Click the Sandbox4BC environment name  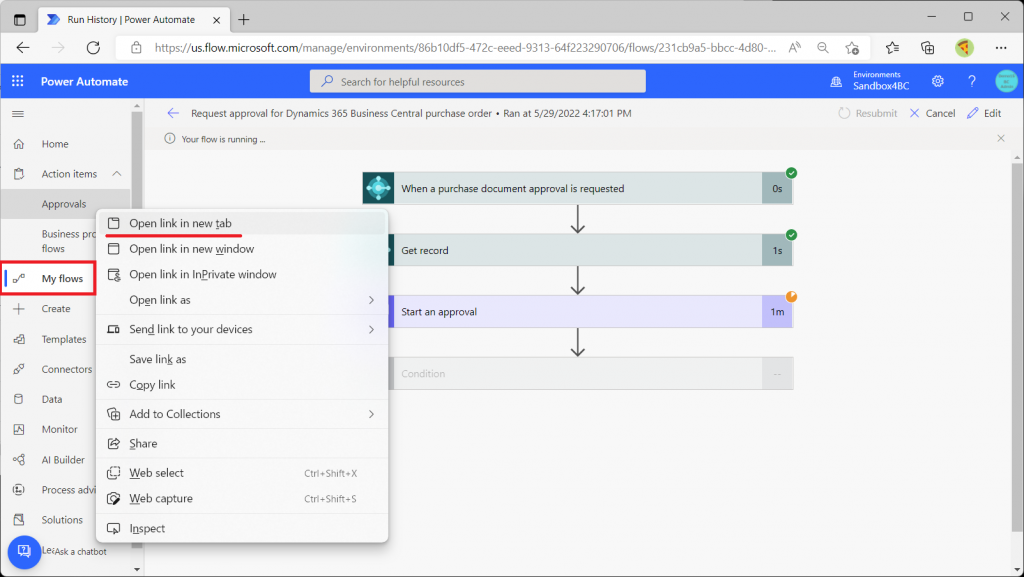coord(880,86)
